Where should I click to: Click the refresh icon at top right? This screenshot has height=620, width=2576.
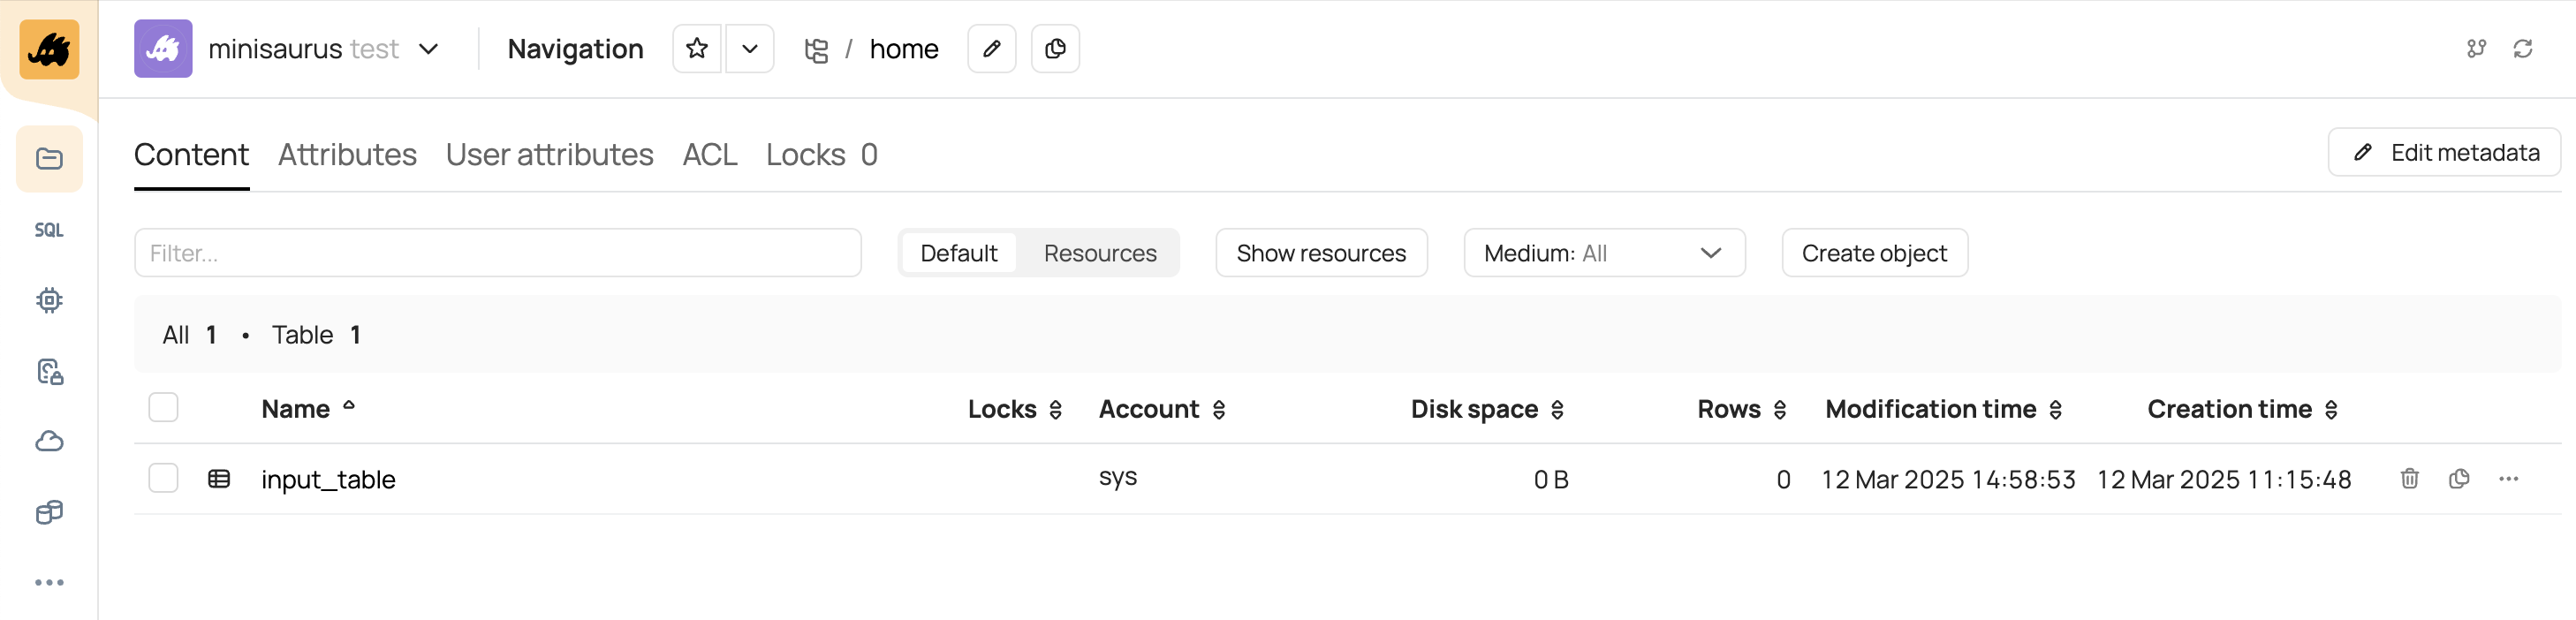click(2522, 49)
